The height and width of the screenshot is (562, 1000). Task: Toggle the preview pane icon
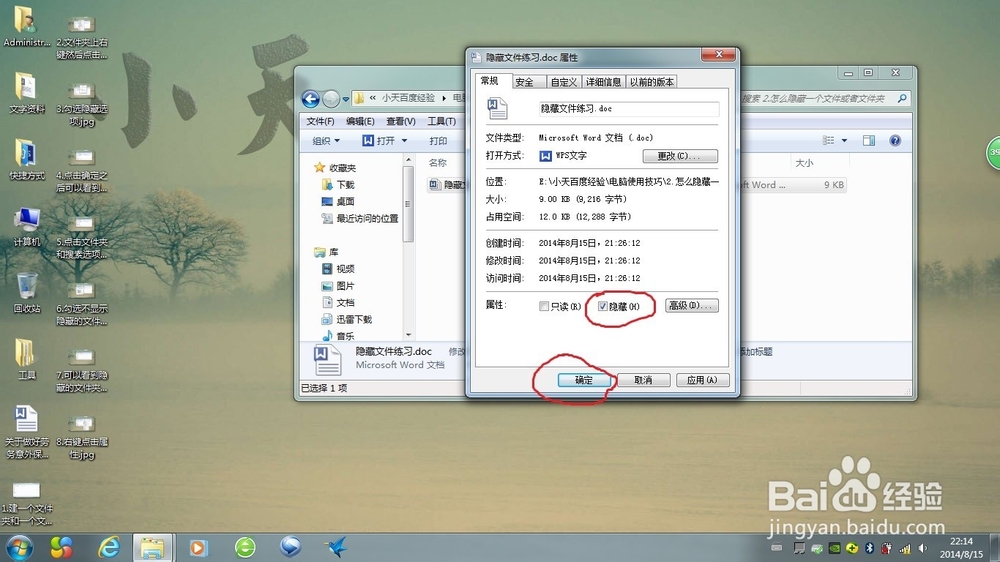tap(869, 140)
